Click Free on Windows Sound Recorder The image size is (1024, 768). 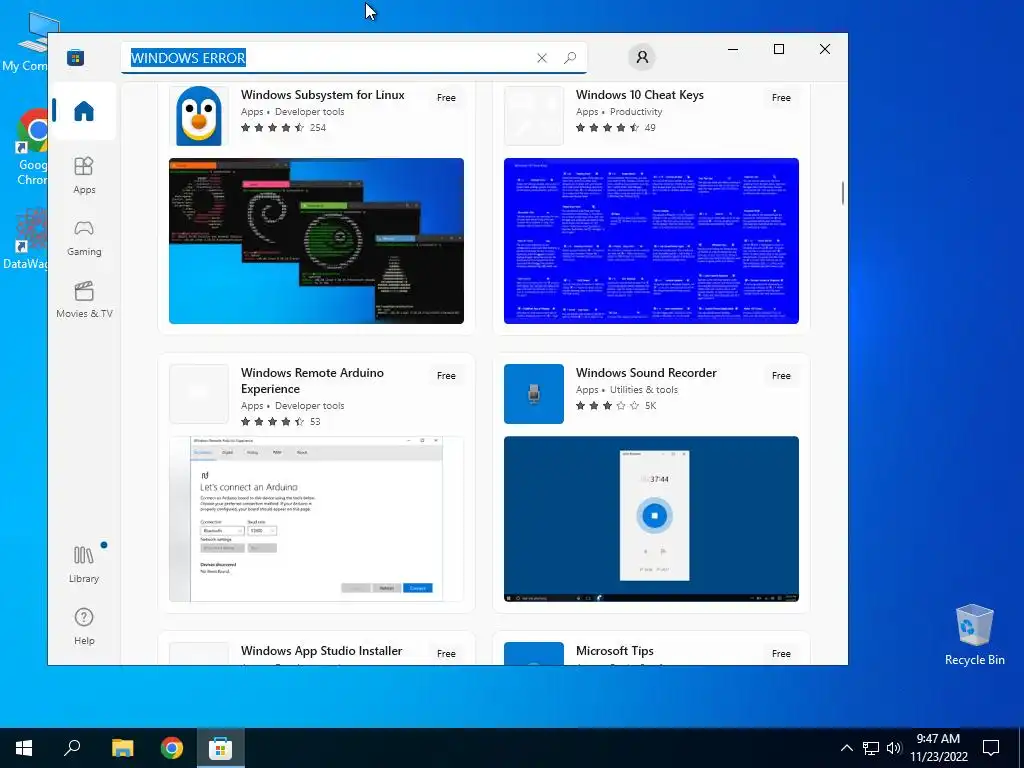pos(781,376)
